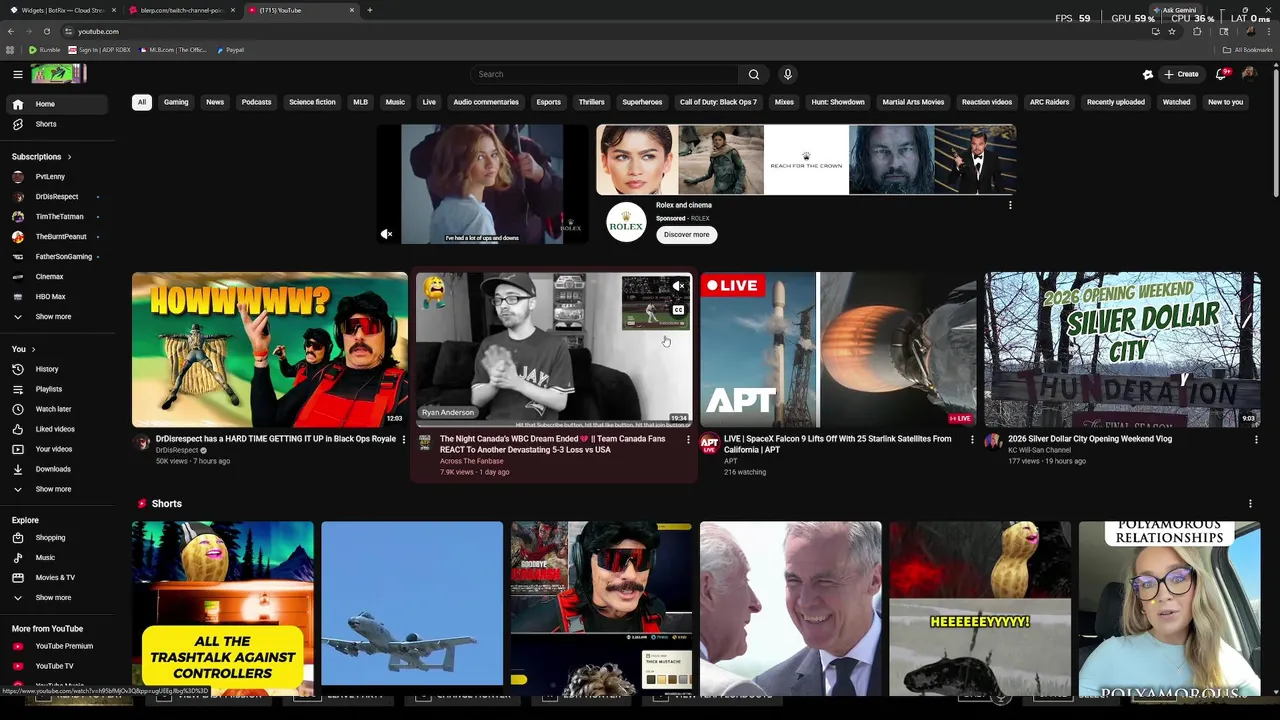Open the YouTube hamburger guide menu

tap(17, 74)
